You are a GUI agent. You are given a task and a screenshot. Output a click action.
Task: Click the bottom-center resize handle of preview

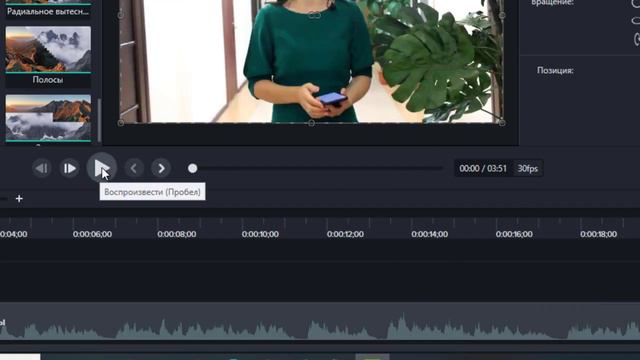pyautogui.click(x=311, y=122)
